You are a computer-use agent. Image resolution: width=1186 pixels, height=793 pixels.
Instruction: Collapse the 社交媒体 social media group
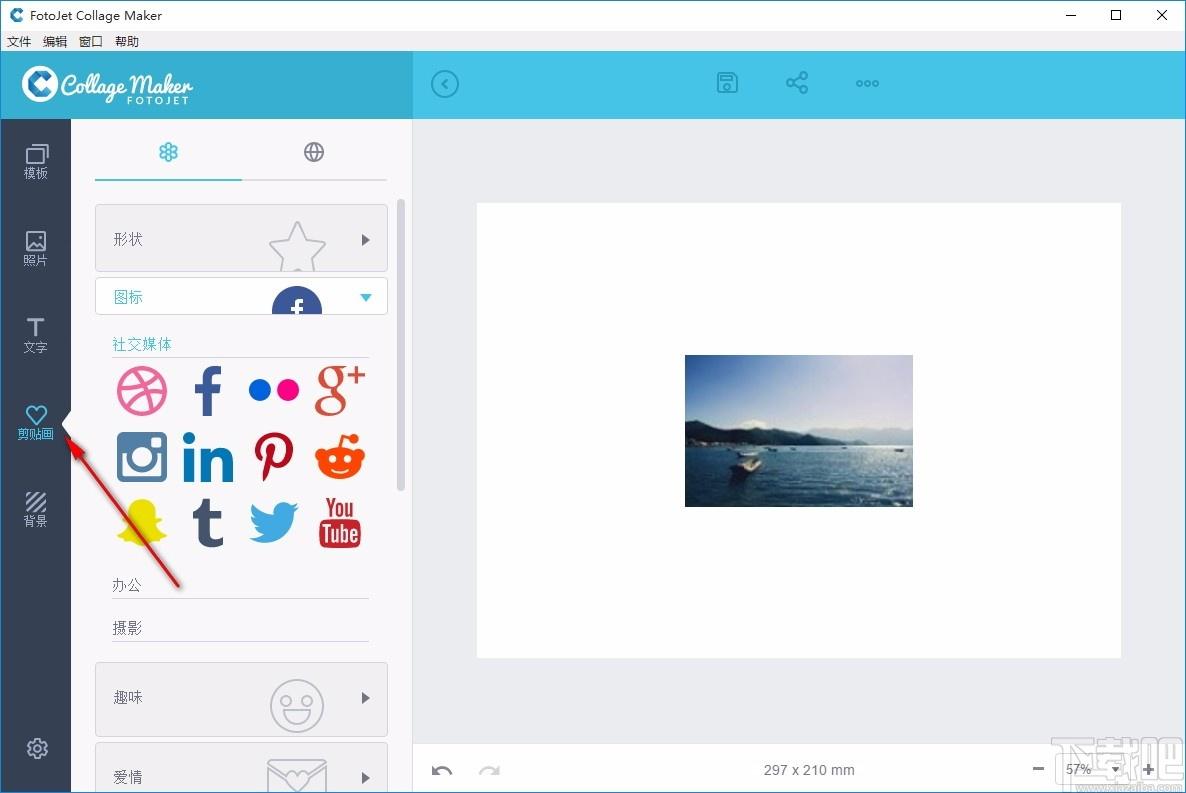241,345
